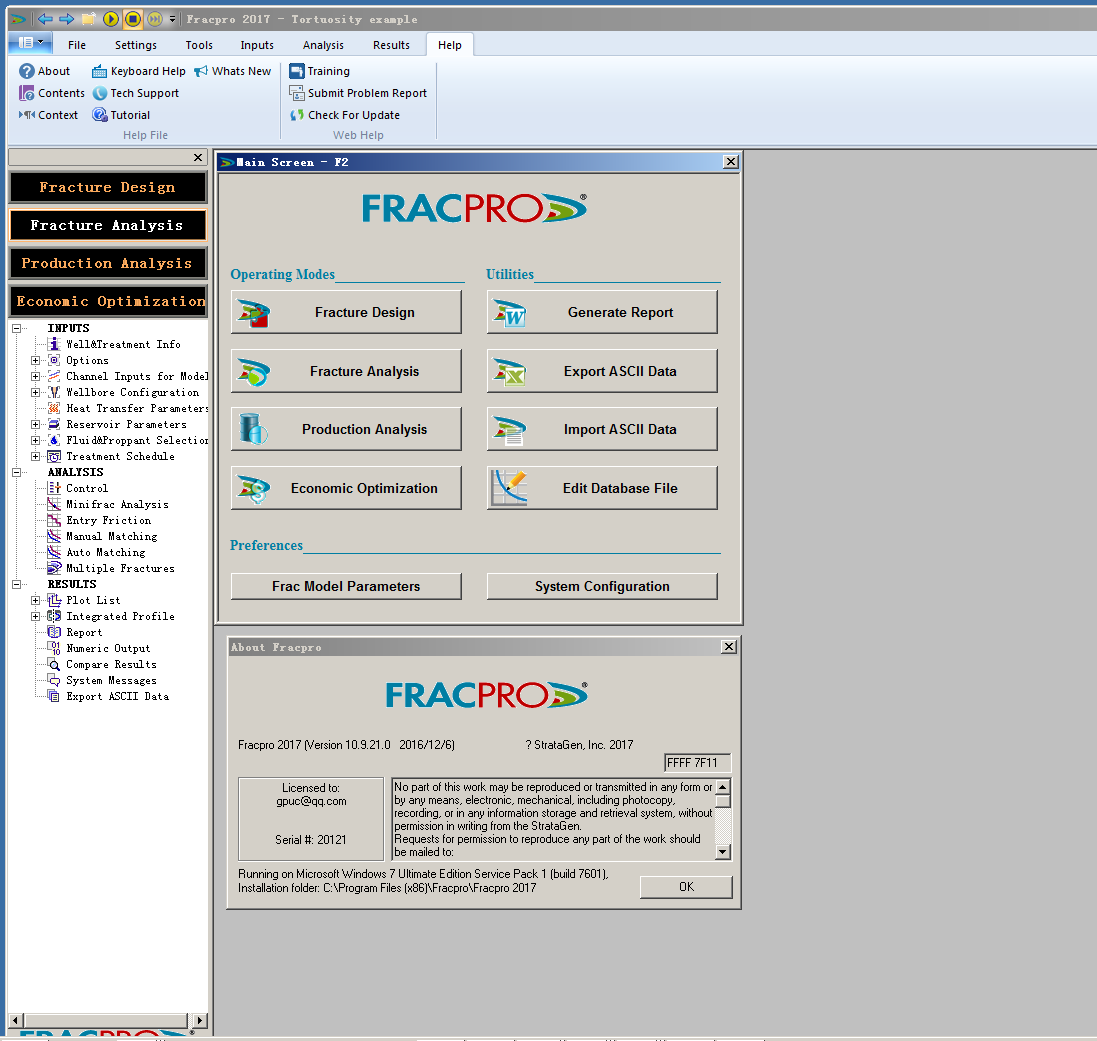Screen dimensions: 1097x1041
Task: Select Manual Matching in tree
Action: pos(102,537)
